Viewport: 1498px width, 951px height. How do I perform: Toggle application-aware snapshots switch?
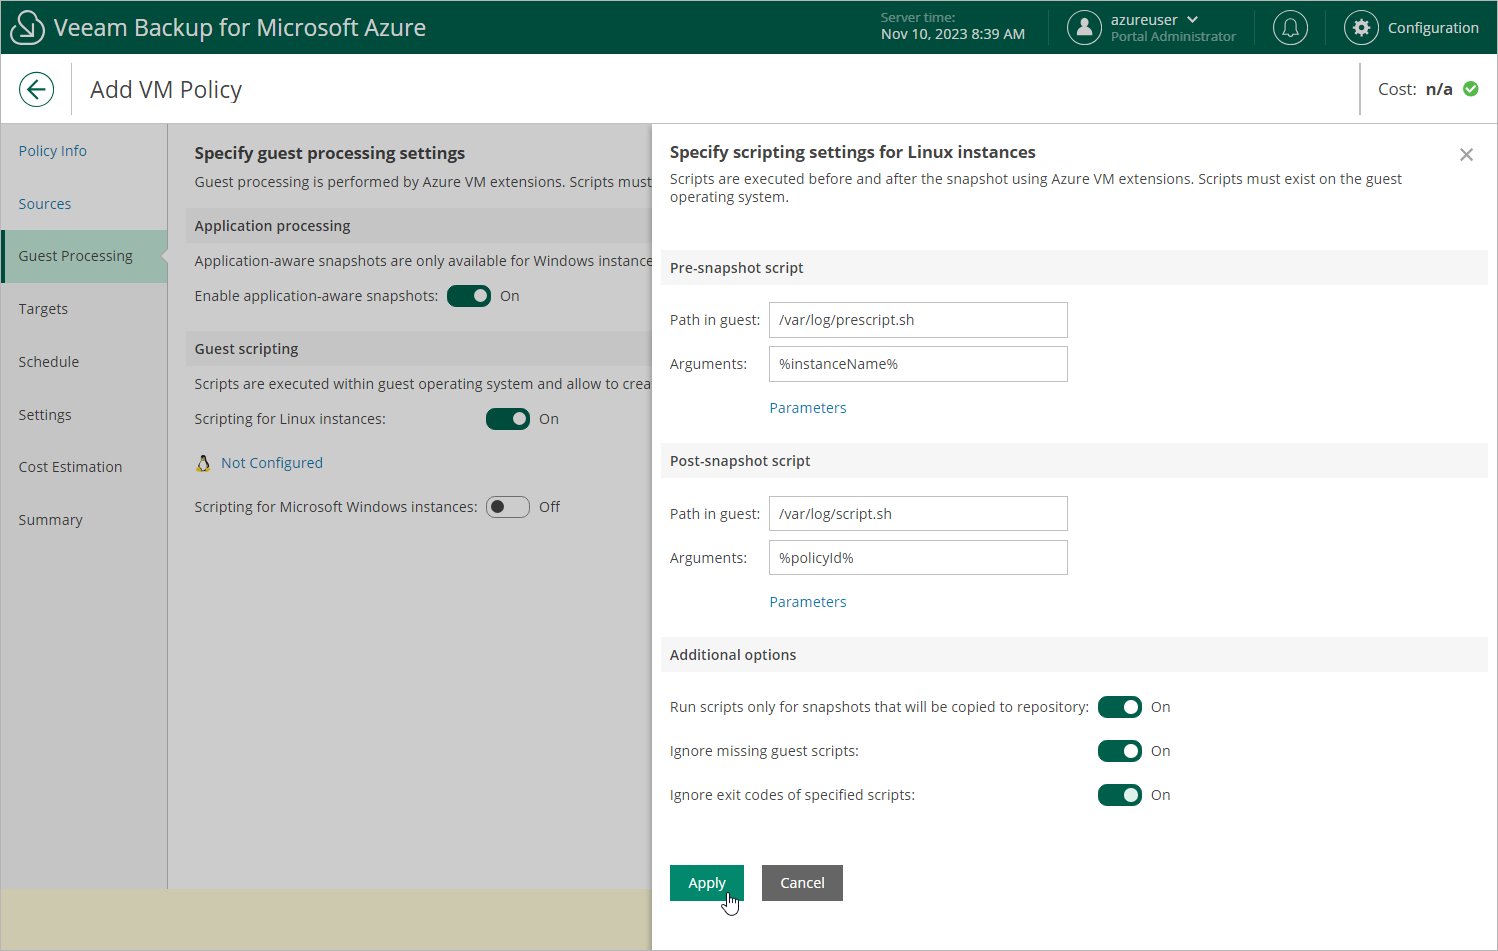coord(469,296)
